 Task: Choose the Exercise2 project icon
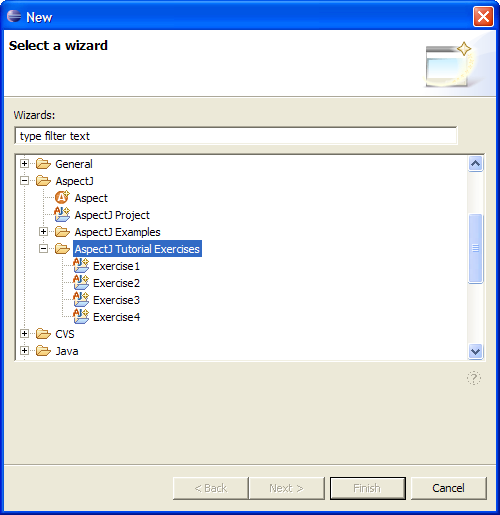point(81,282)
